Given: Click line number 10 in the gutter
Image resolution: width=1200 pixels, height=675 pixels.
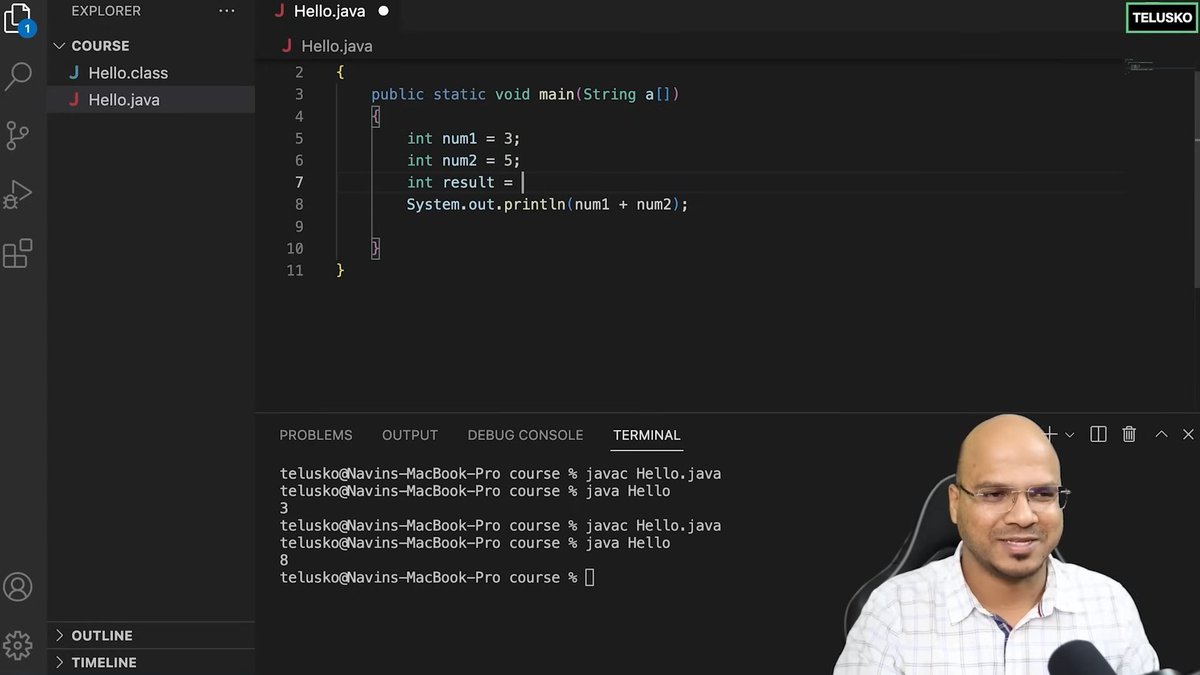Looking at the screenshot, I should (294, 248).
